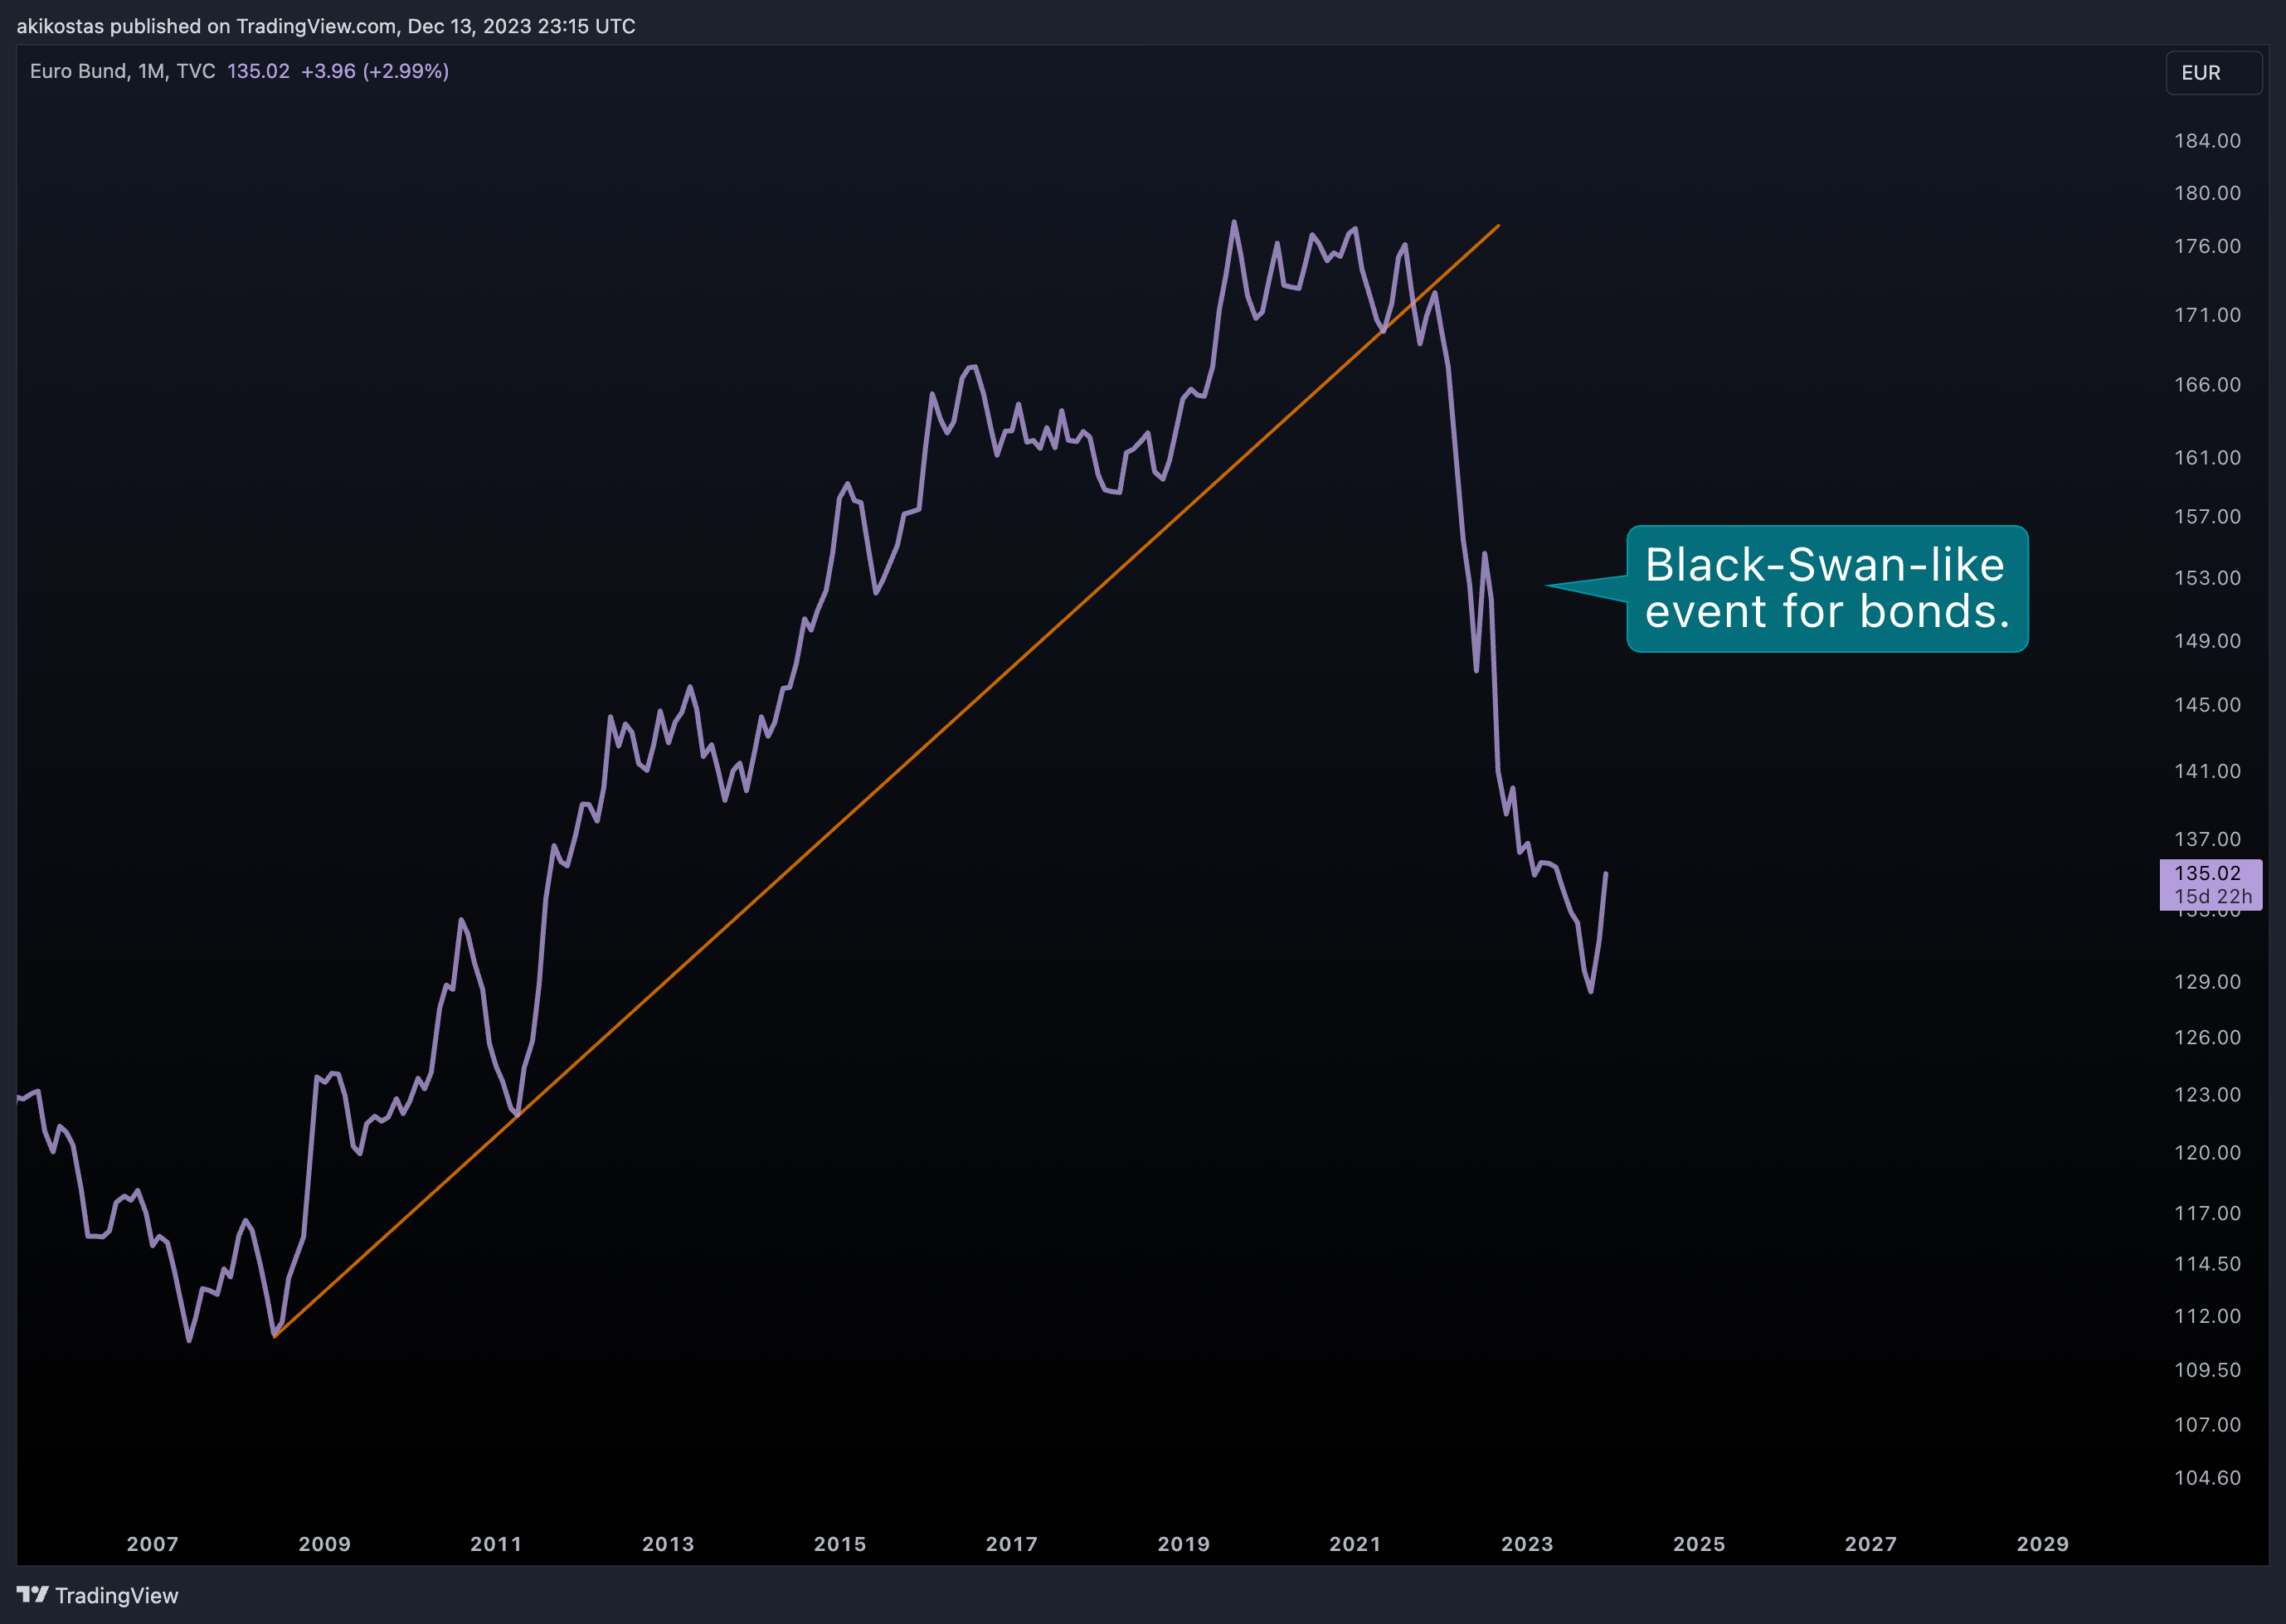Click the 104.60 price axis label
The height and width of the screenshot is (1624, 2286).
click(2207, 1478)
